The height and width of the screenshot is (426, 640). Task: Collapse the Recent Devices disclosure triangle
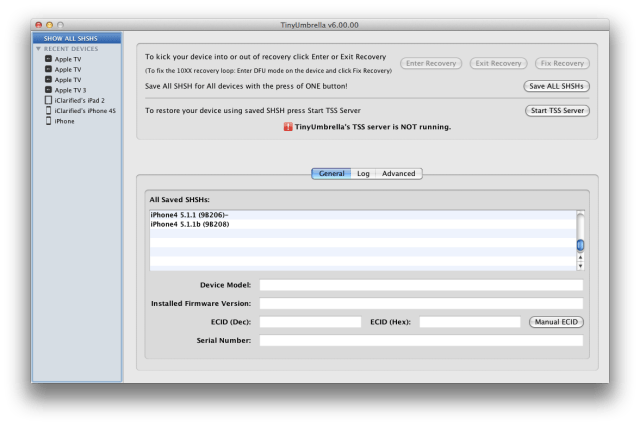tap(38, 48)
